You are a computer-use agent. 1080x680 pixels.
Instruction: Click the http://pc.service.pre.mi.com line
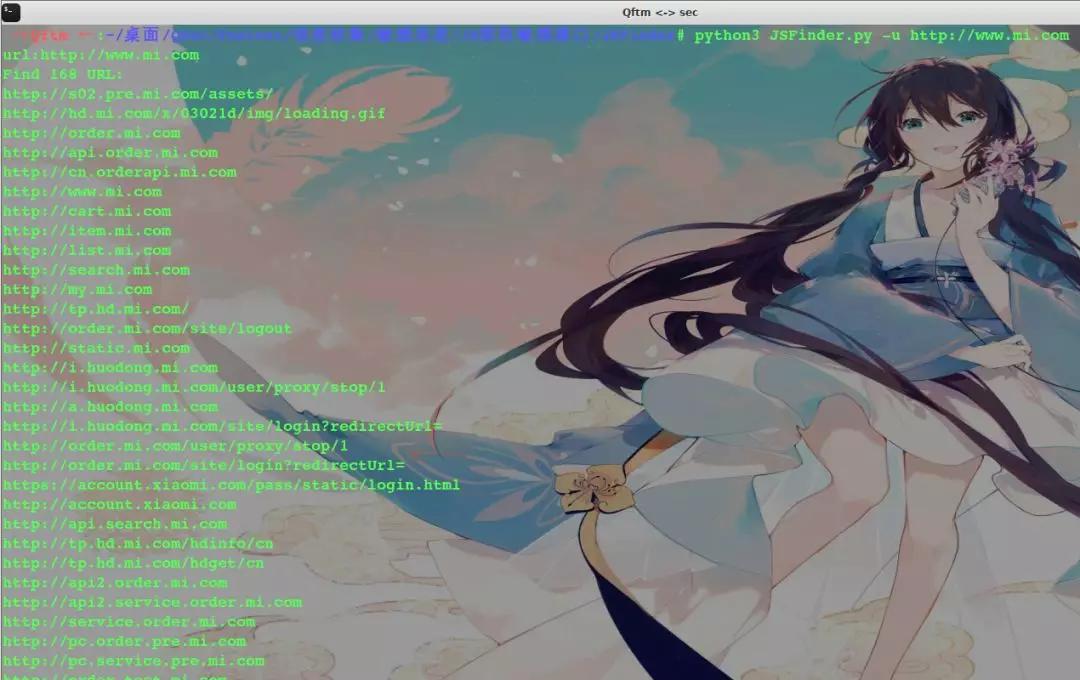pos(134,661)
